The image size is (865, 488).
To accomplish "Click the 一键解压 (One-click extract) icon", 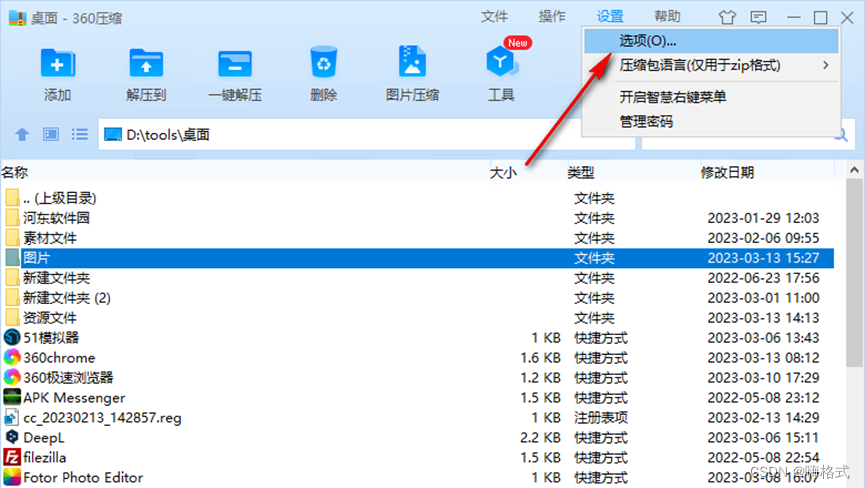I will click(234, 63).
